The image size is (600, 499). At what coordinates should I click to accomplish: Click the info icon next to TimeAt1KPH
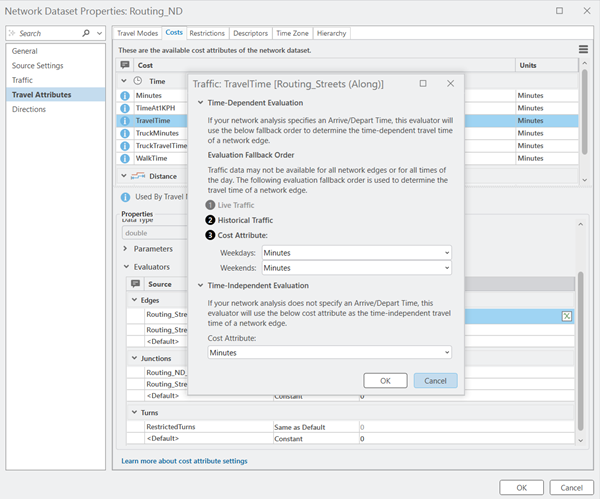pos(126,108)
